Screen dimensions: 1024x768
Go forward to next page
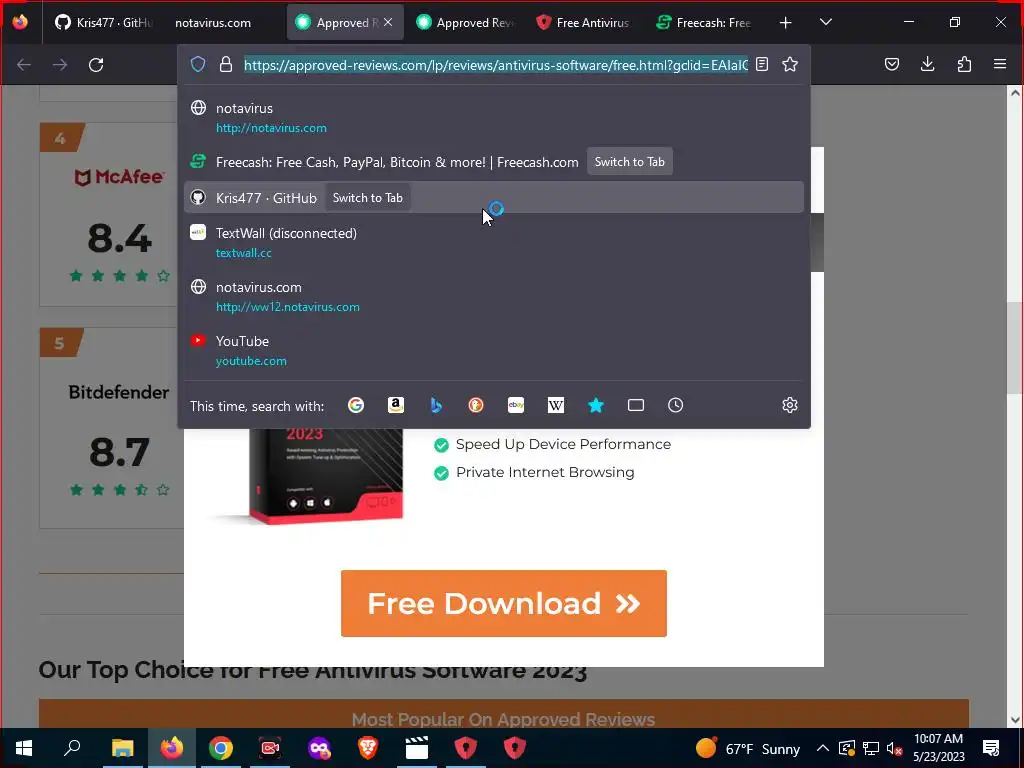click(60, 65)
